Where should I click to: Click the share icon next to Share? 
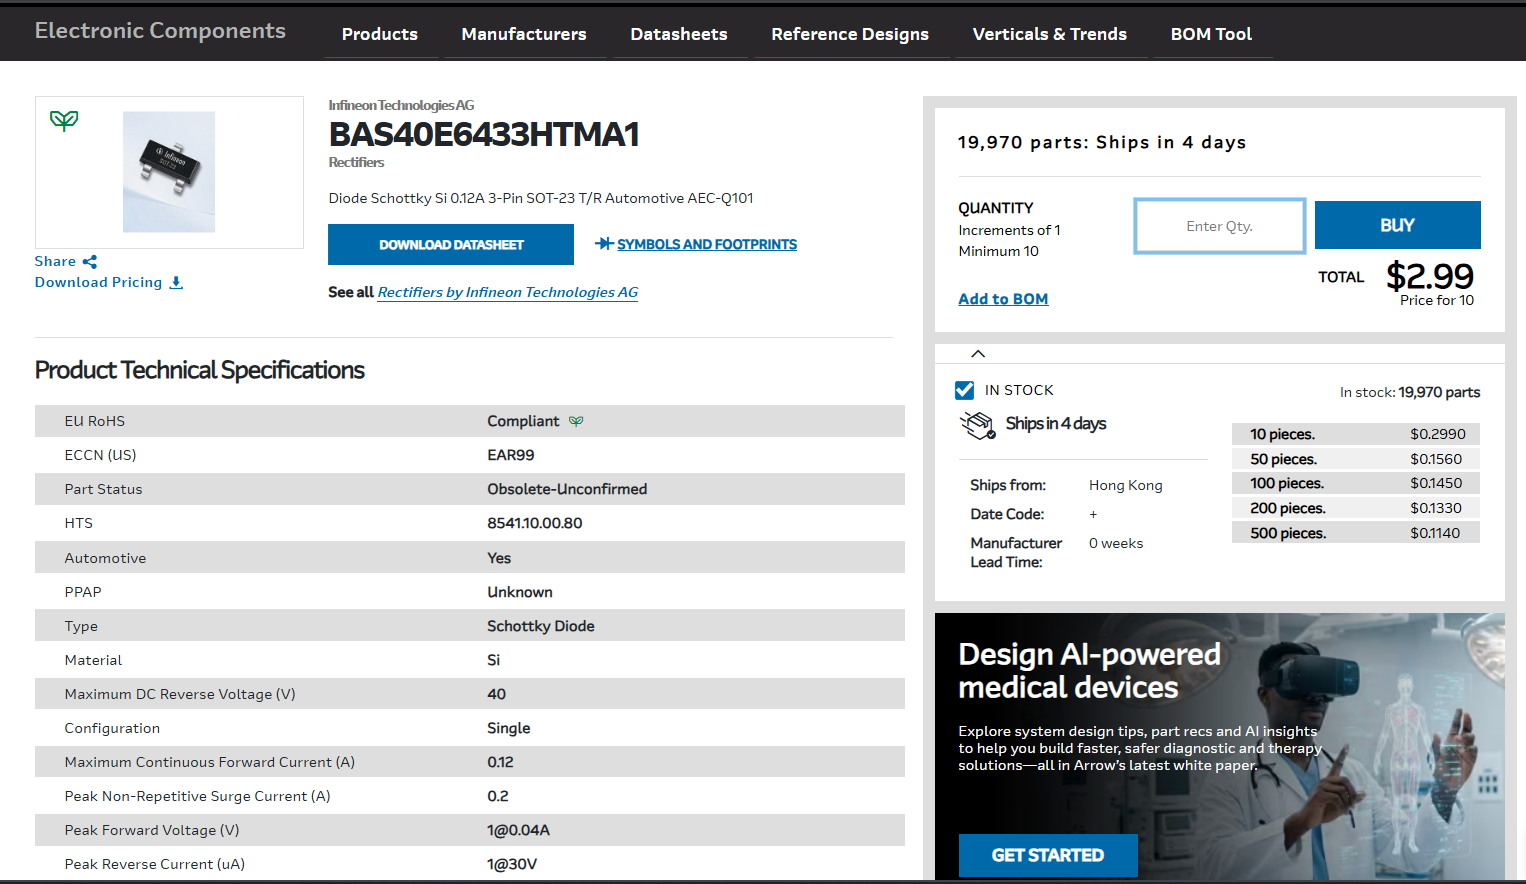[x=90, y=262]
